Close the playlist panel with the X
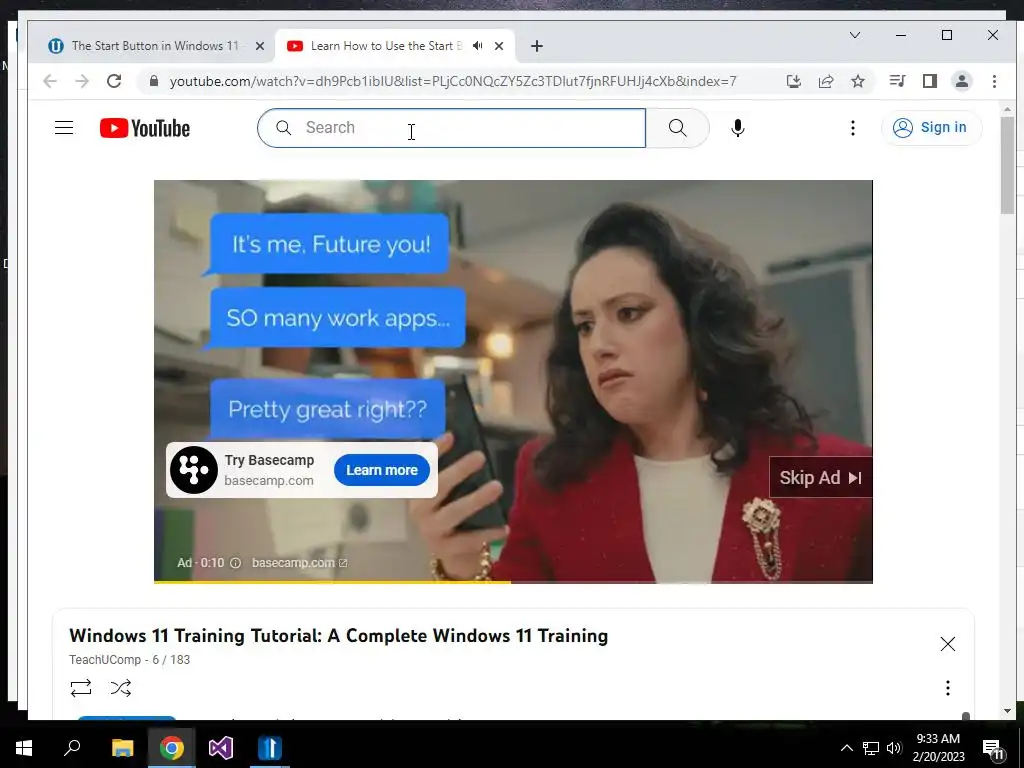The width and height of the screenshot is (1024, 768). pyautogui.click(x=948, y=644)
